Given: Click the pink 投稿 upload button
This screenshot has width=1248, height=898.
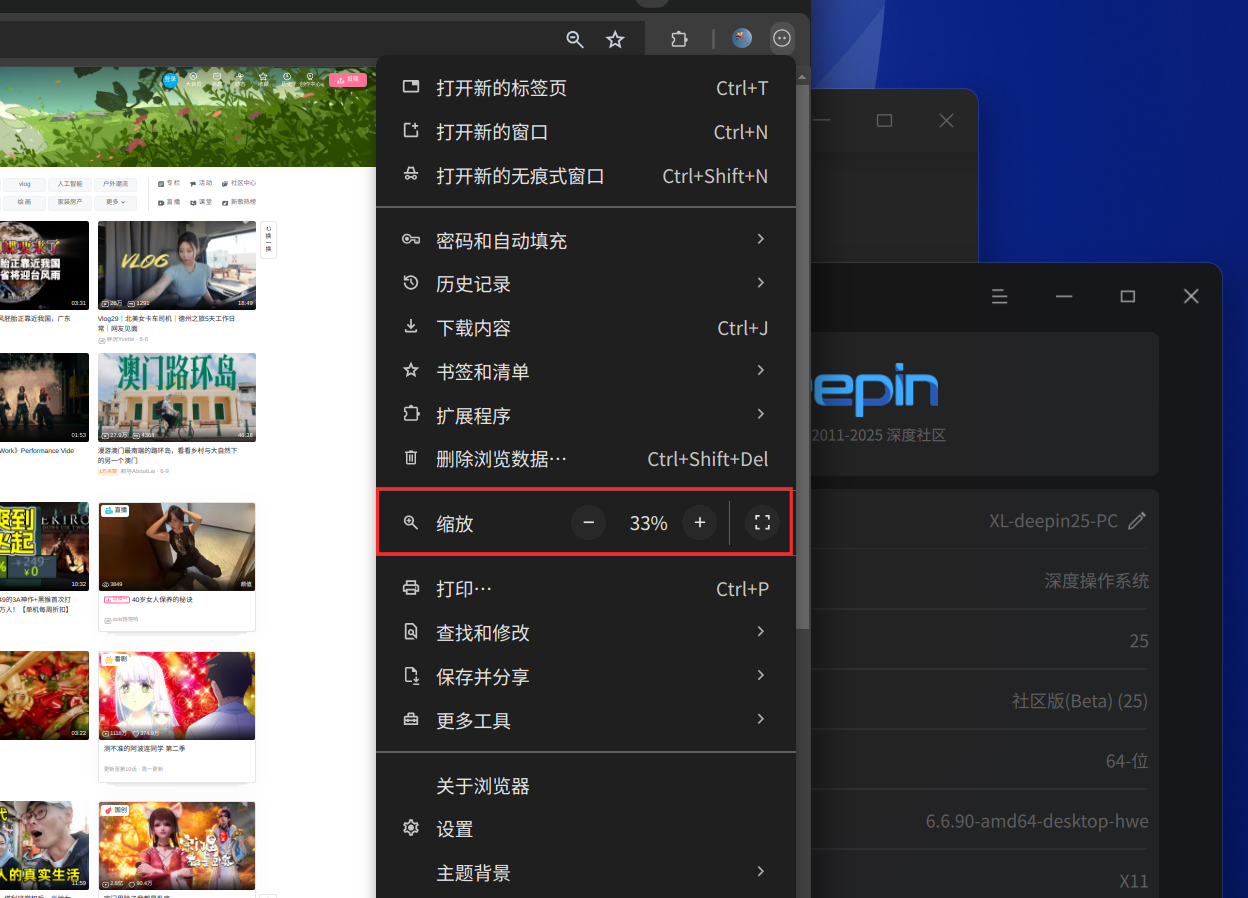Looking at the screenshot, I should [348, 80].
